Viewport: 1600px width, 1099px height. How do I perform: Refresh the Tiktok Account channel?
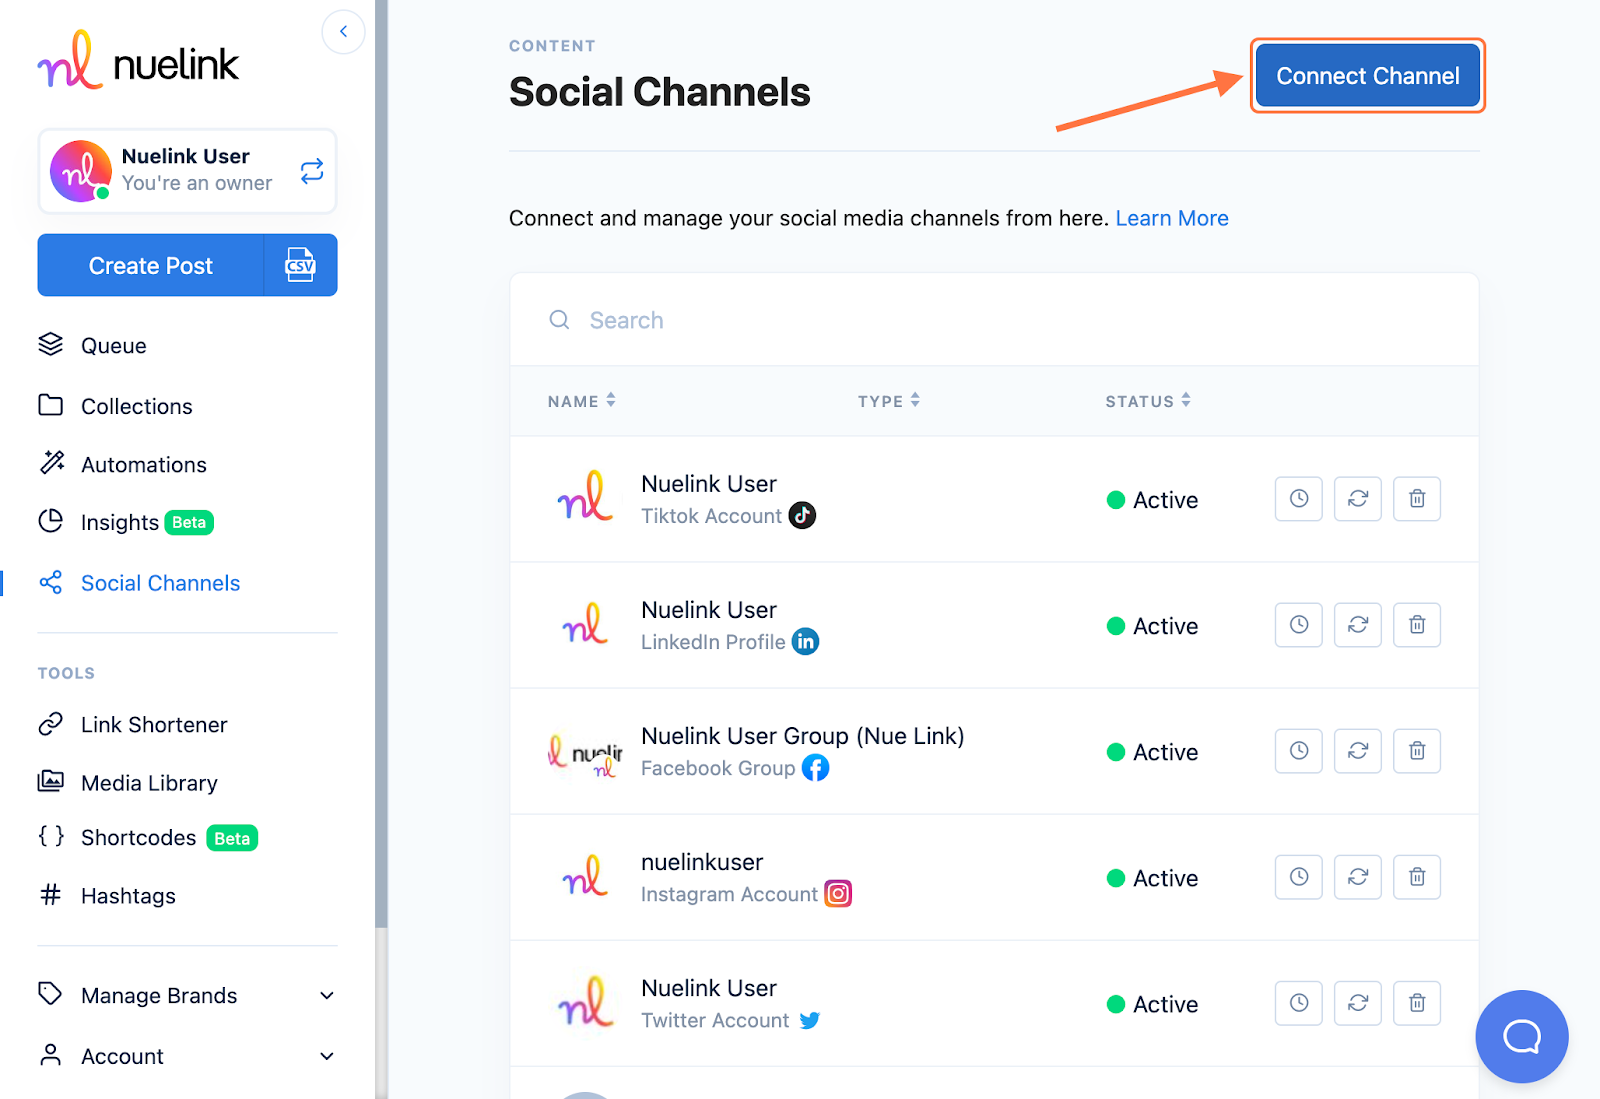pyautogui.click(x=1358, y=499)
